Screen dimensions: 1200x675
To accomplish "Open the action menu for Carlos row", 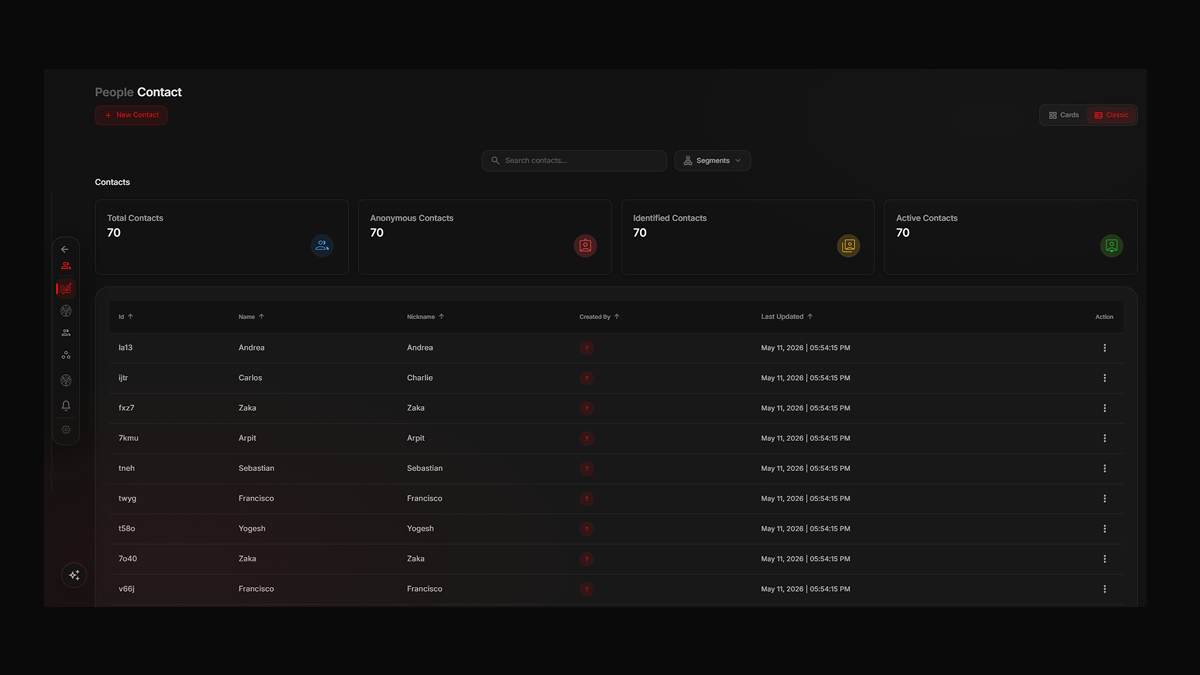I will 1104,378.
